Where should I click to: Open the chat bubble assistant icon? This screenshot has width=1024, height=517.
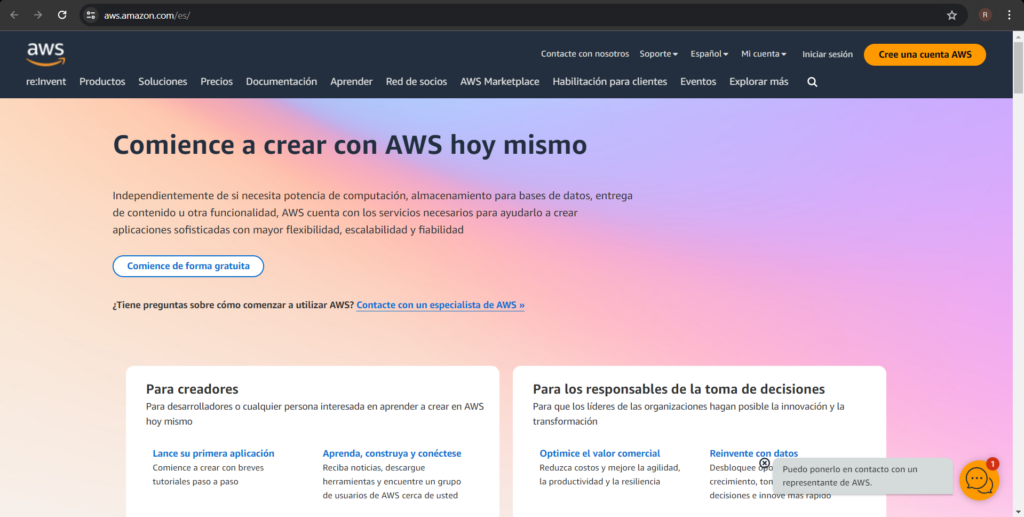(x=979, y=480)
